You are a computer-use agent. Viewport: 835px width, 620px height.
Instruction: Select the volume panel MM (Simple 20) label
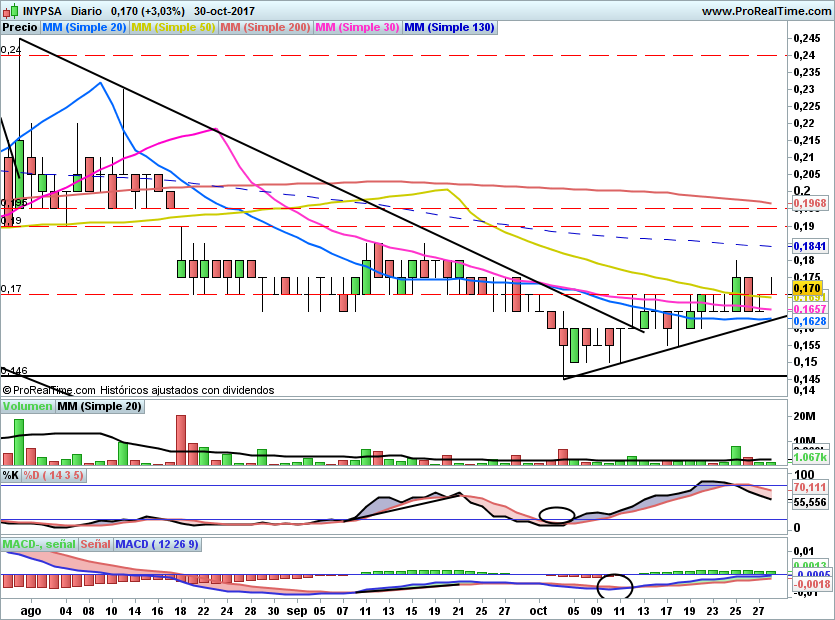pyautogui.click(x=99, y=406)
